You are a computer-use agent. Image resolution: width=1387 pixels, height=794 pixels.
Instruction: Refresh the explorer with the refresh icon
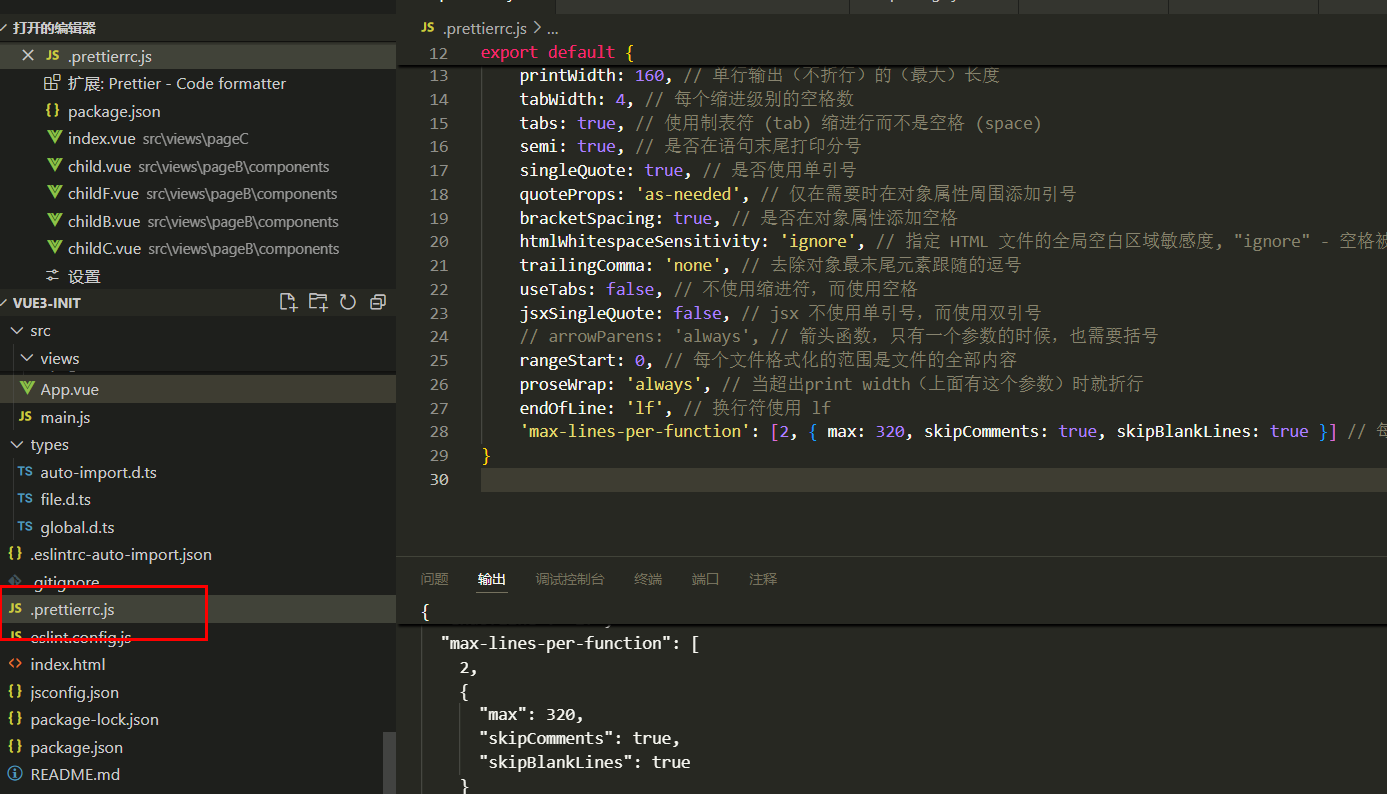pyautogui.click(x=348, y=302)
